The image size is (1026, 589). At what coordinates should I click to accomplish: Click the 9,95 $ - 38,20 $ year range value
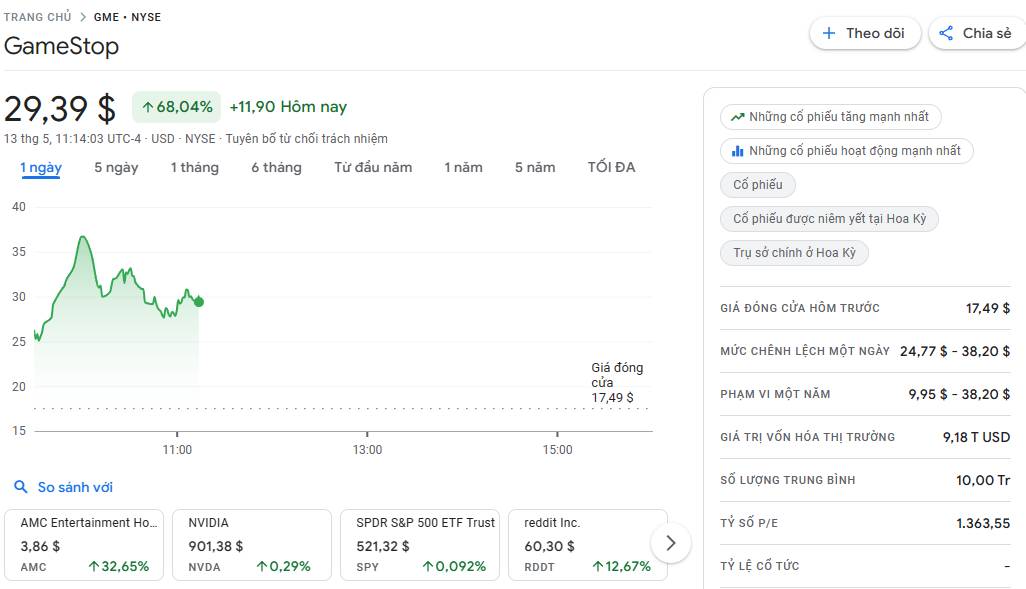tap(959, 395)
